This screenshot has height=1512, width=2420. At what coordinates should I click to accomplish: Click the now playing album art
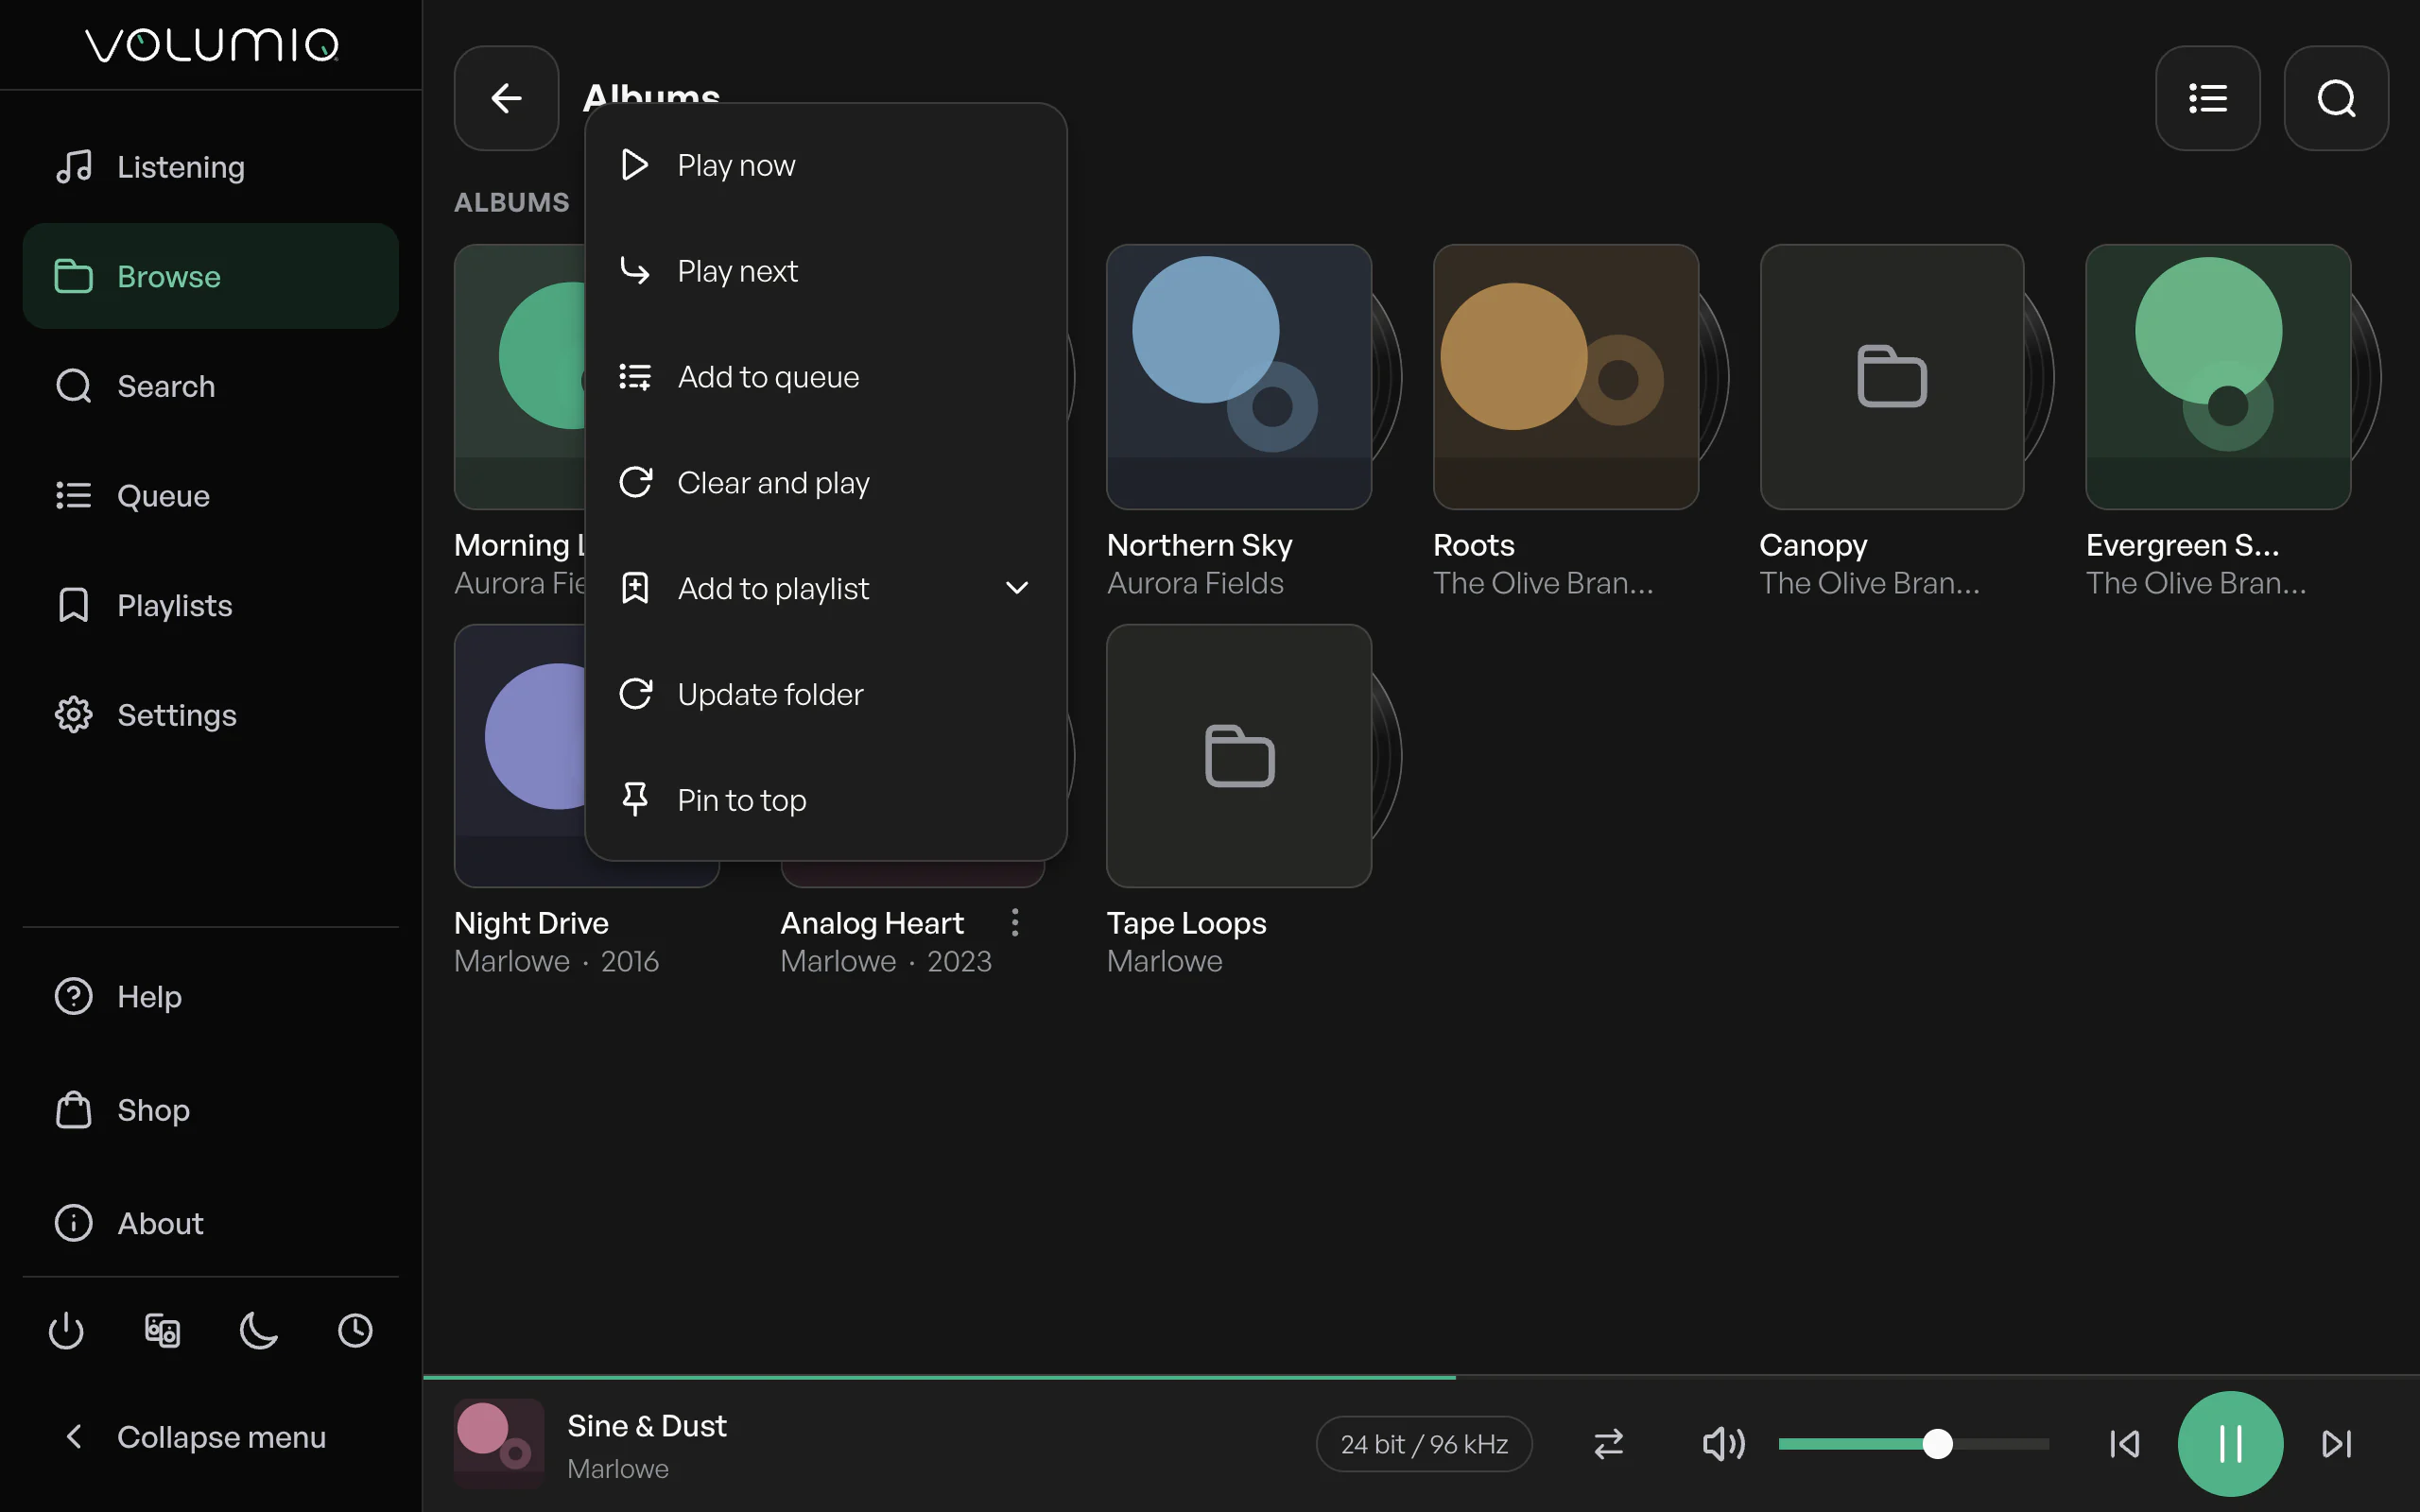pos(499,1443)
